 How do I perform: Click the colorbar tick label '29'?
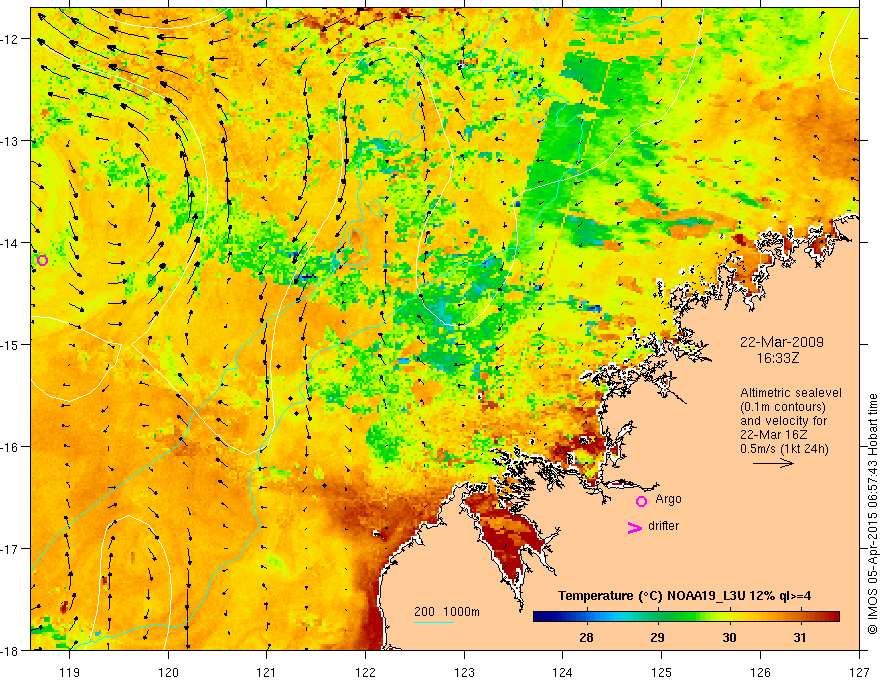658,637
